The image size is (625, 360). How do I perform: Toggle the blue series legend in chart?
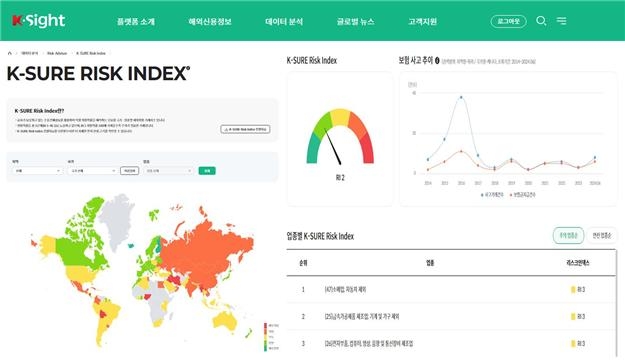coord(492,195)
